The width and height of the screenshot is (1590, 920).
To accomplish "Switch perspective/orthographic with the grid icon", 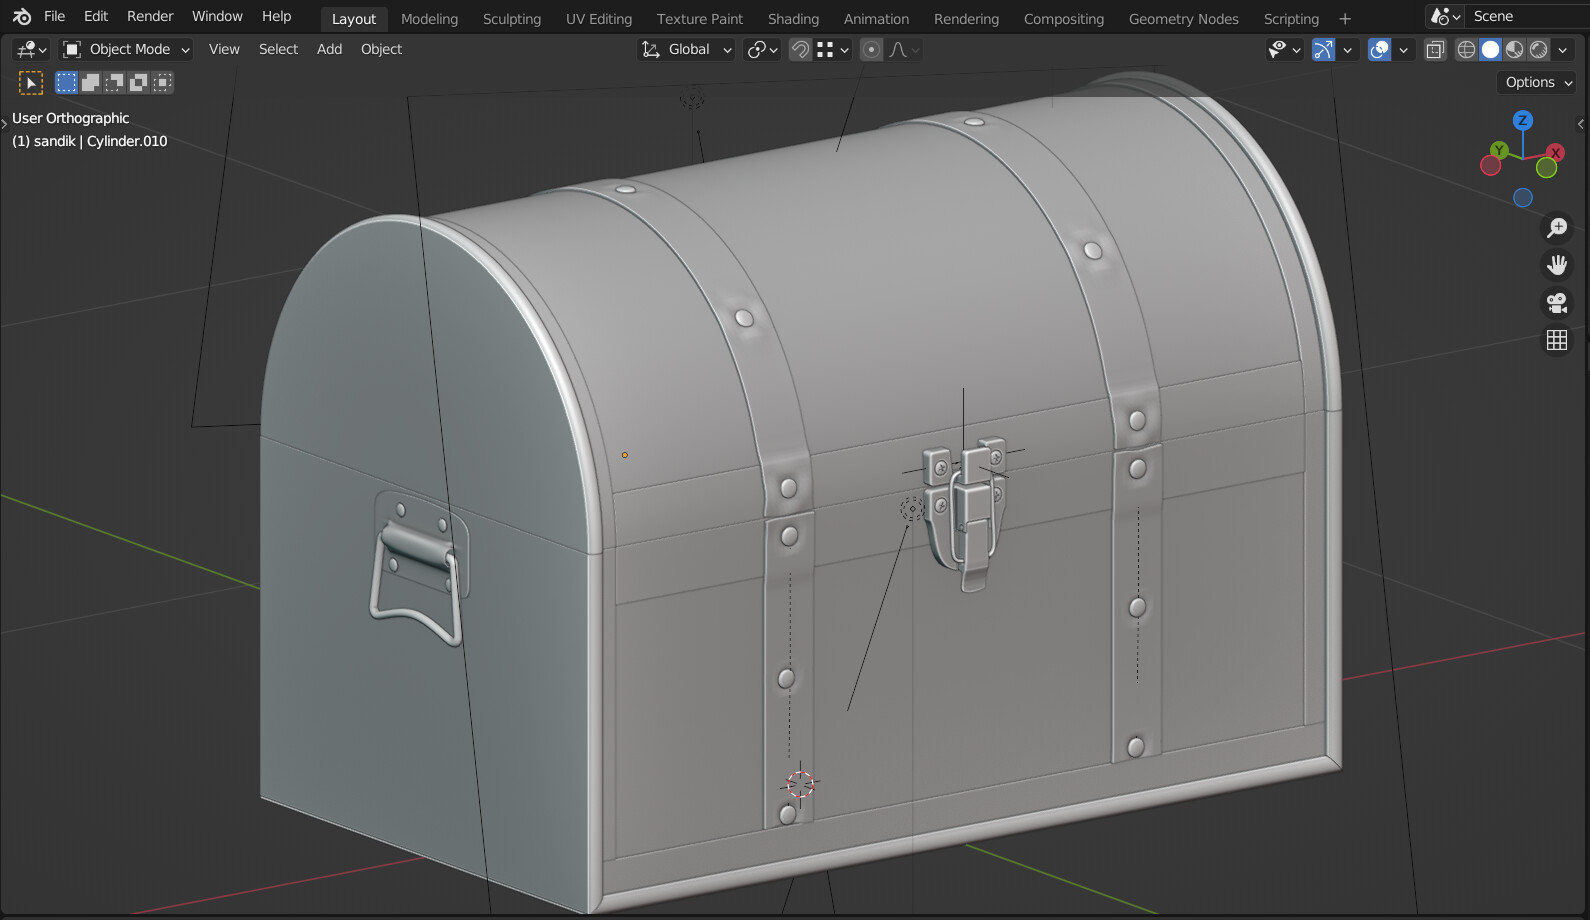I will 1557,341.
